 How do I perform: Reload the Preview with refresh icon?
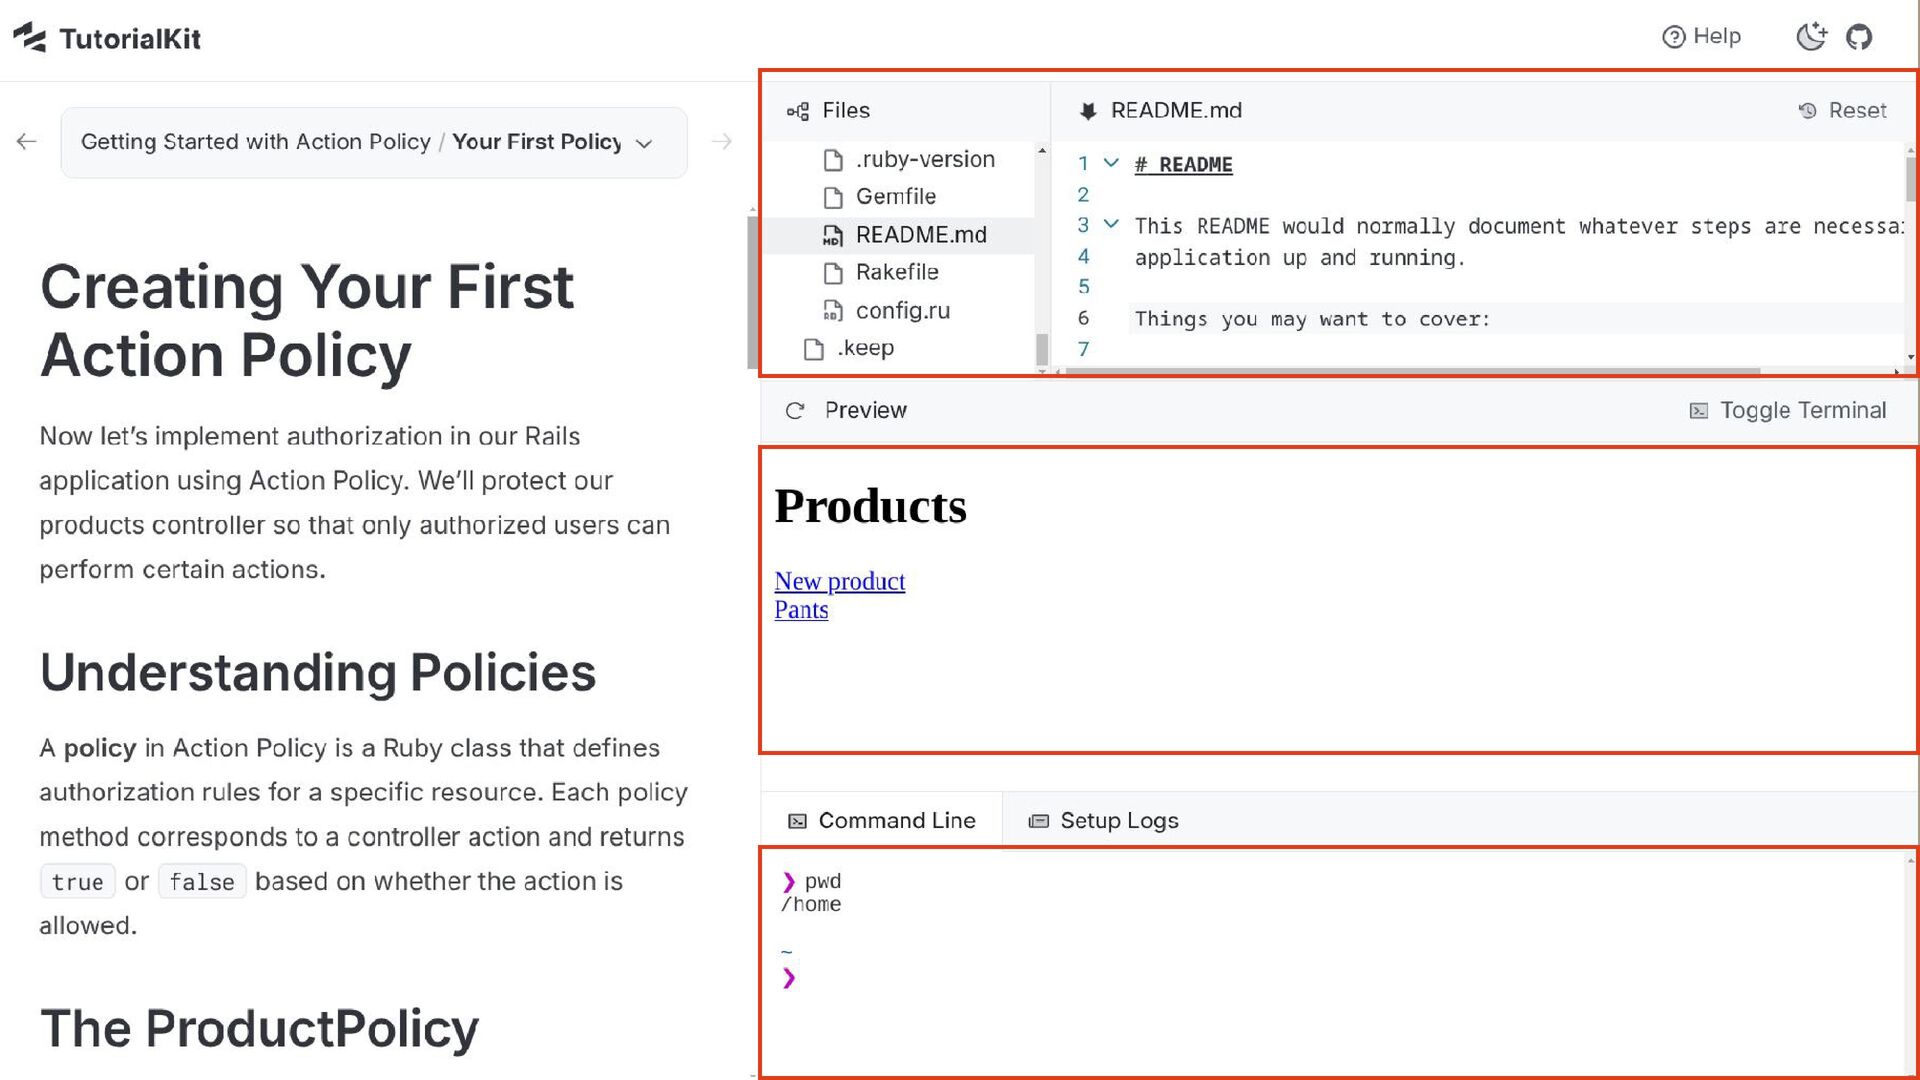point(795,411)
